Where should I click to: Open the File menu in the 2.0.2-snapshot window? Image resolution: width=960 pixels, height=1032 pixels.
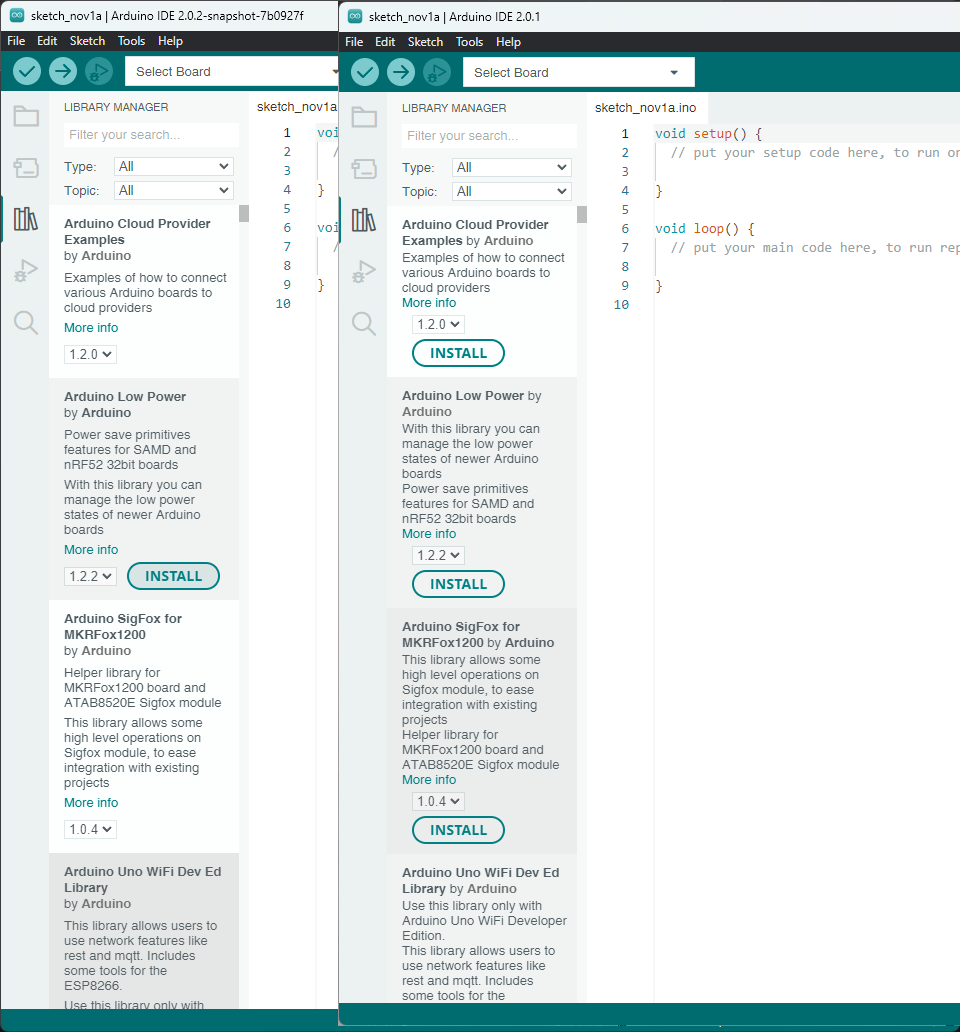(x=16, y=41)
